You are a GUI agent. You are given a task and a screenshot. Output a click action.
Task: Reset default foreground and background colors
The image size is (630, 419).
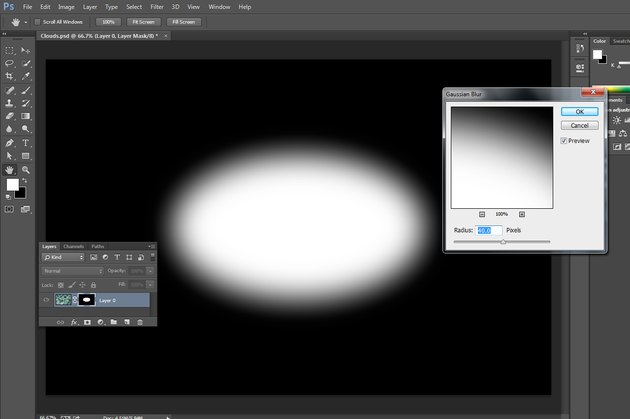pyautogui.click(x=8, y=197)
